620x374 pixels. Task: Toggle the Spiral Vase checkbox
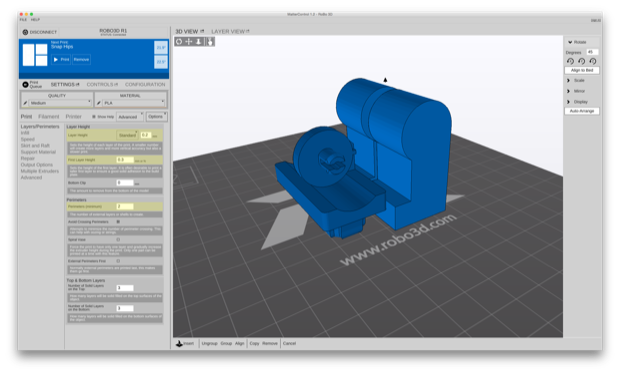coord(118,240)
